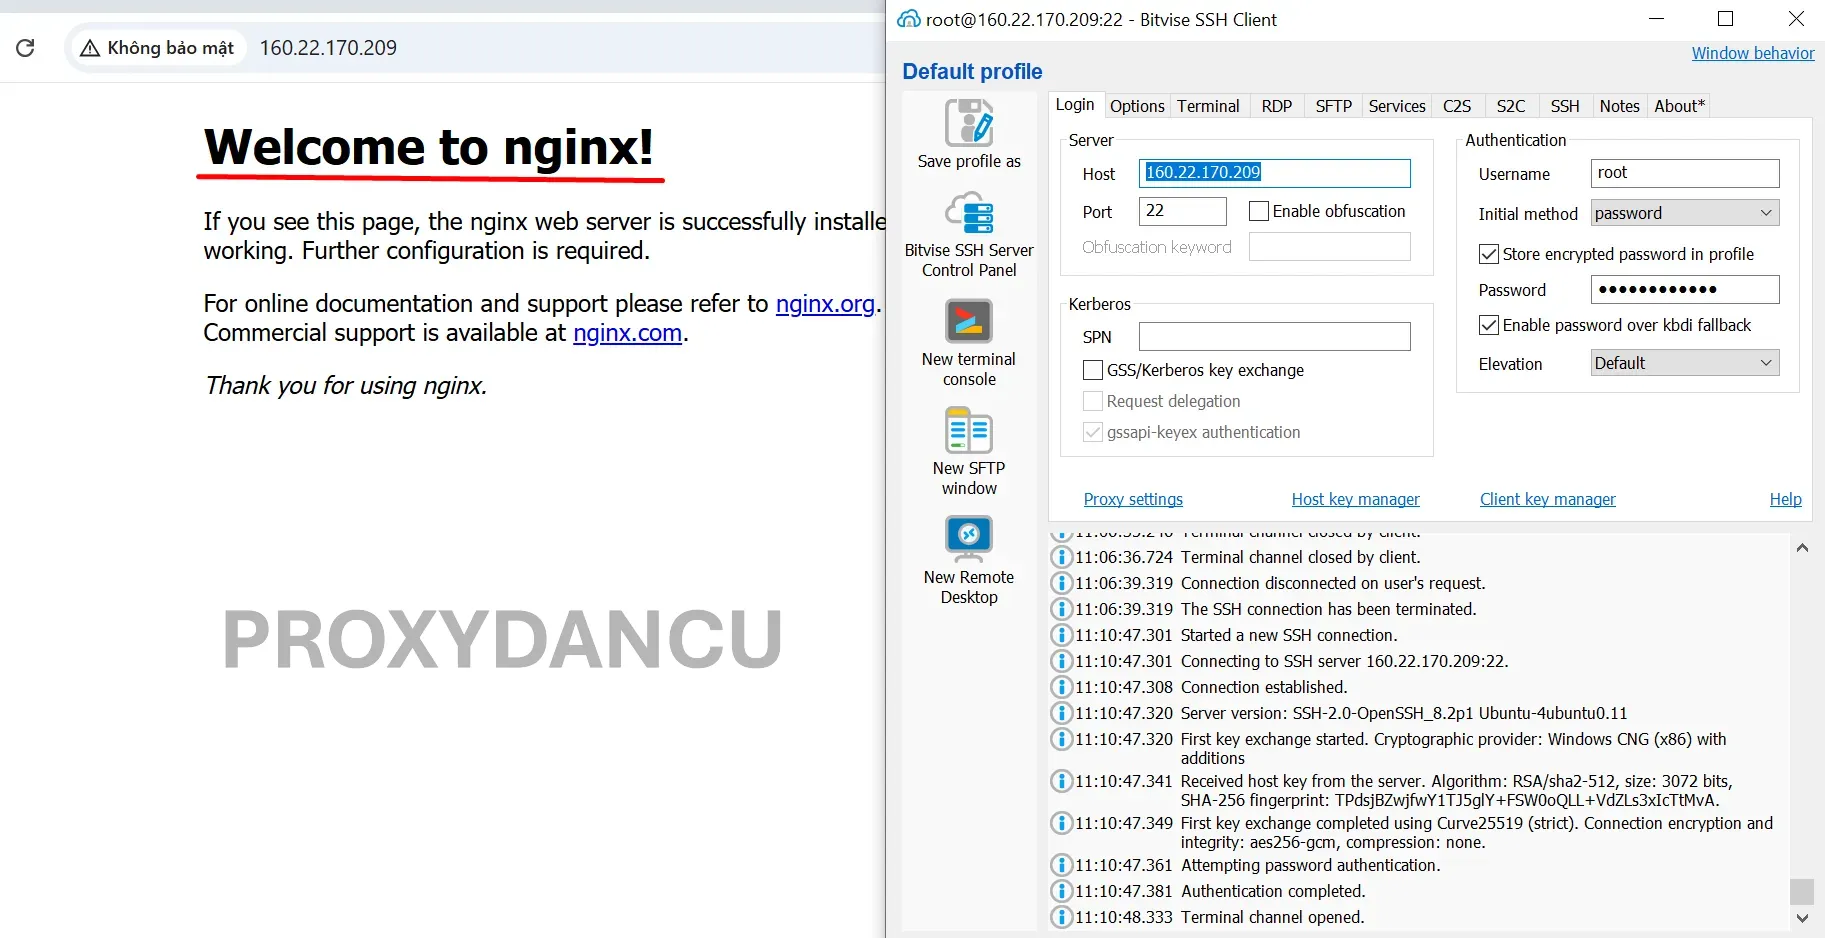Click info icon for 11:06:36.724 log entry
1825x938 pixels.
(x=1062, y=557)
